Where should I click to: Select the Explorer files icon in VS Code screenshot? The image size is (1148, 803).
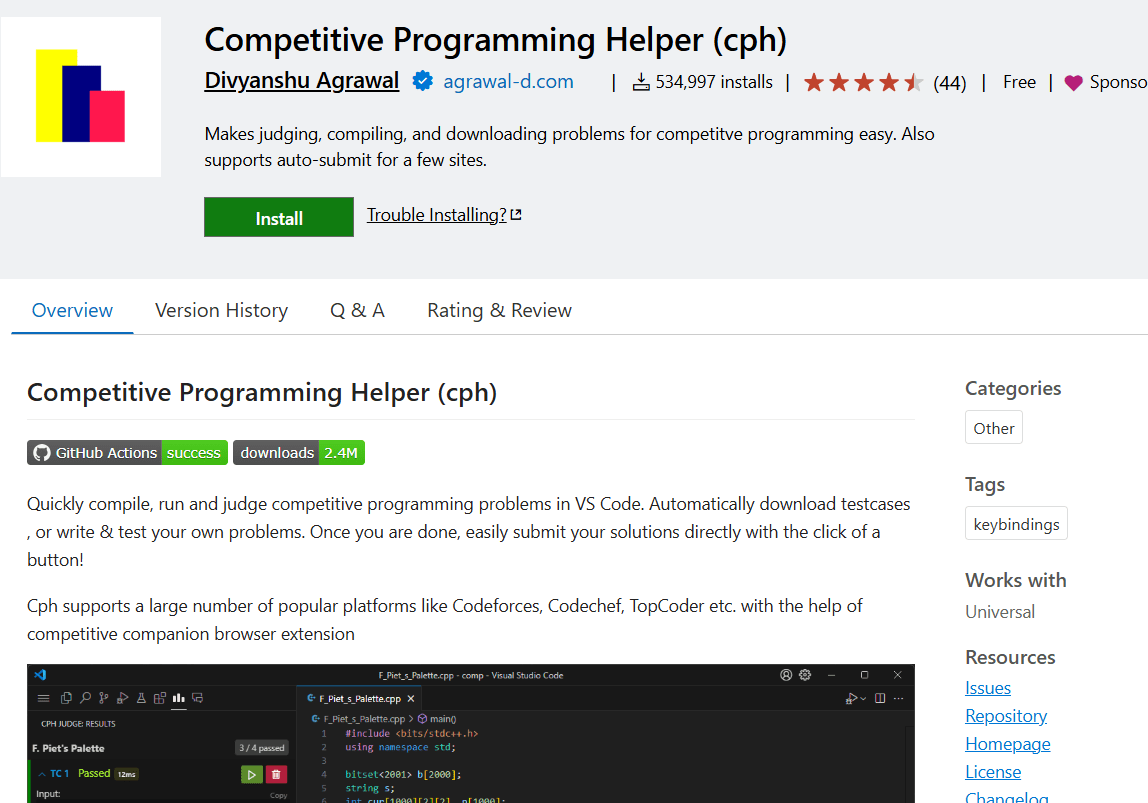pos(66,698)
